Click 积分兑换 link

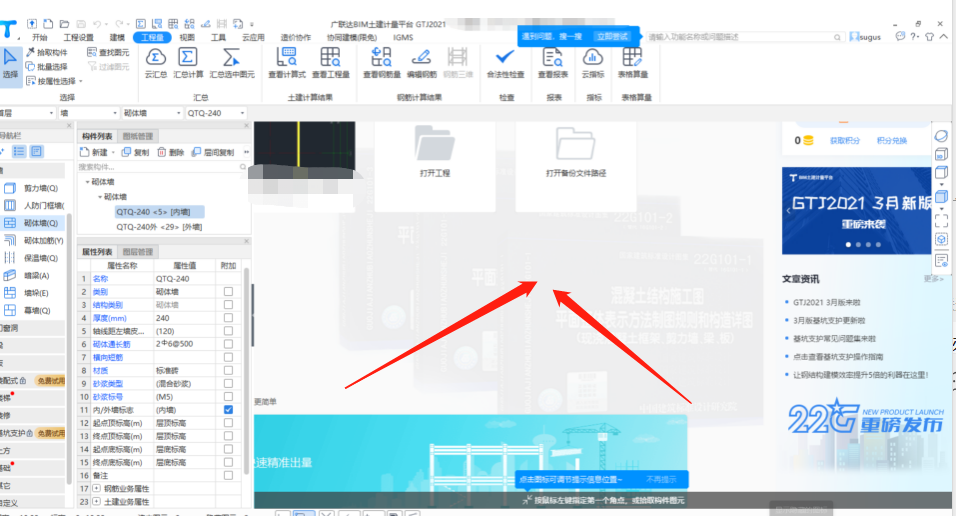[891, 140]
